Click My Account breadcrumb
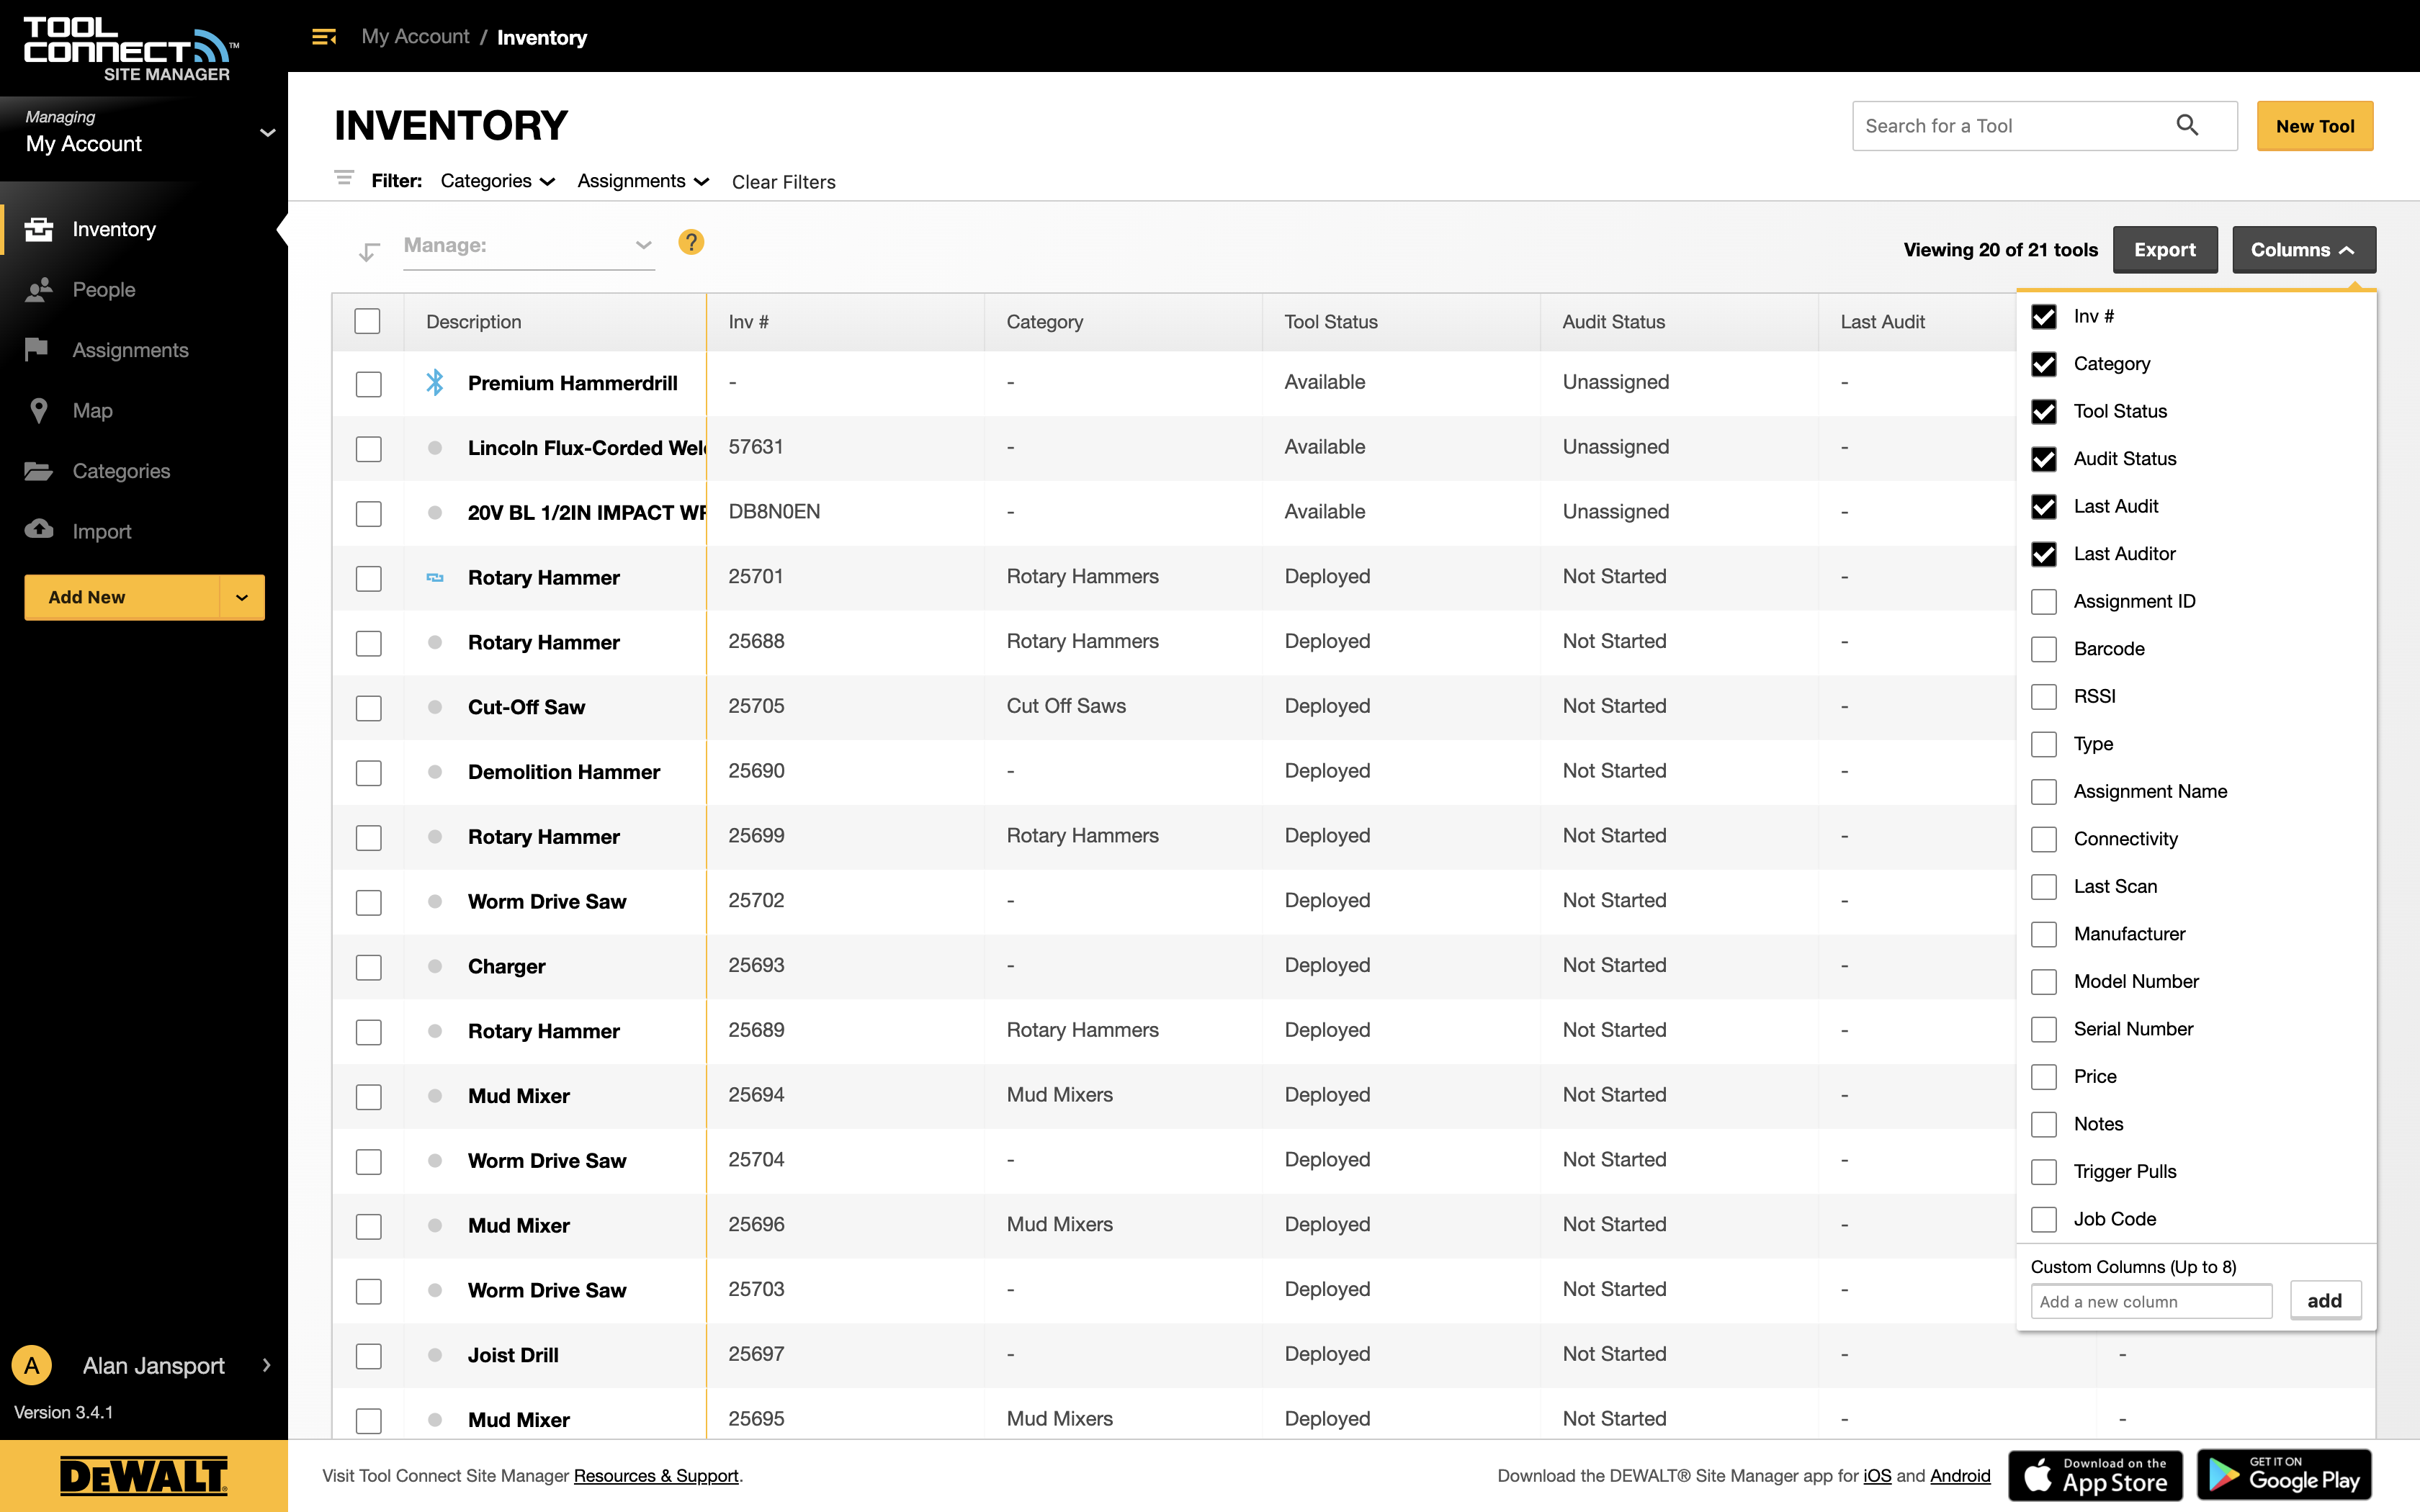The width and height of the screenshot is (2420, 1512). pyautogui.click(x=415, y=36)
